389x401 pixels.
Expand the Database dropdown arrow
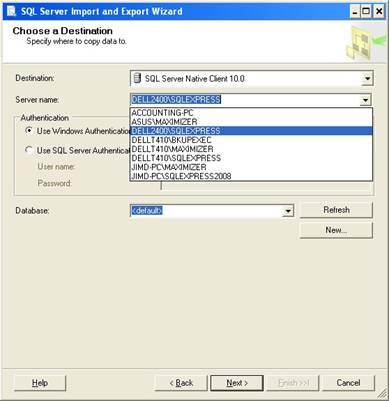288,211
